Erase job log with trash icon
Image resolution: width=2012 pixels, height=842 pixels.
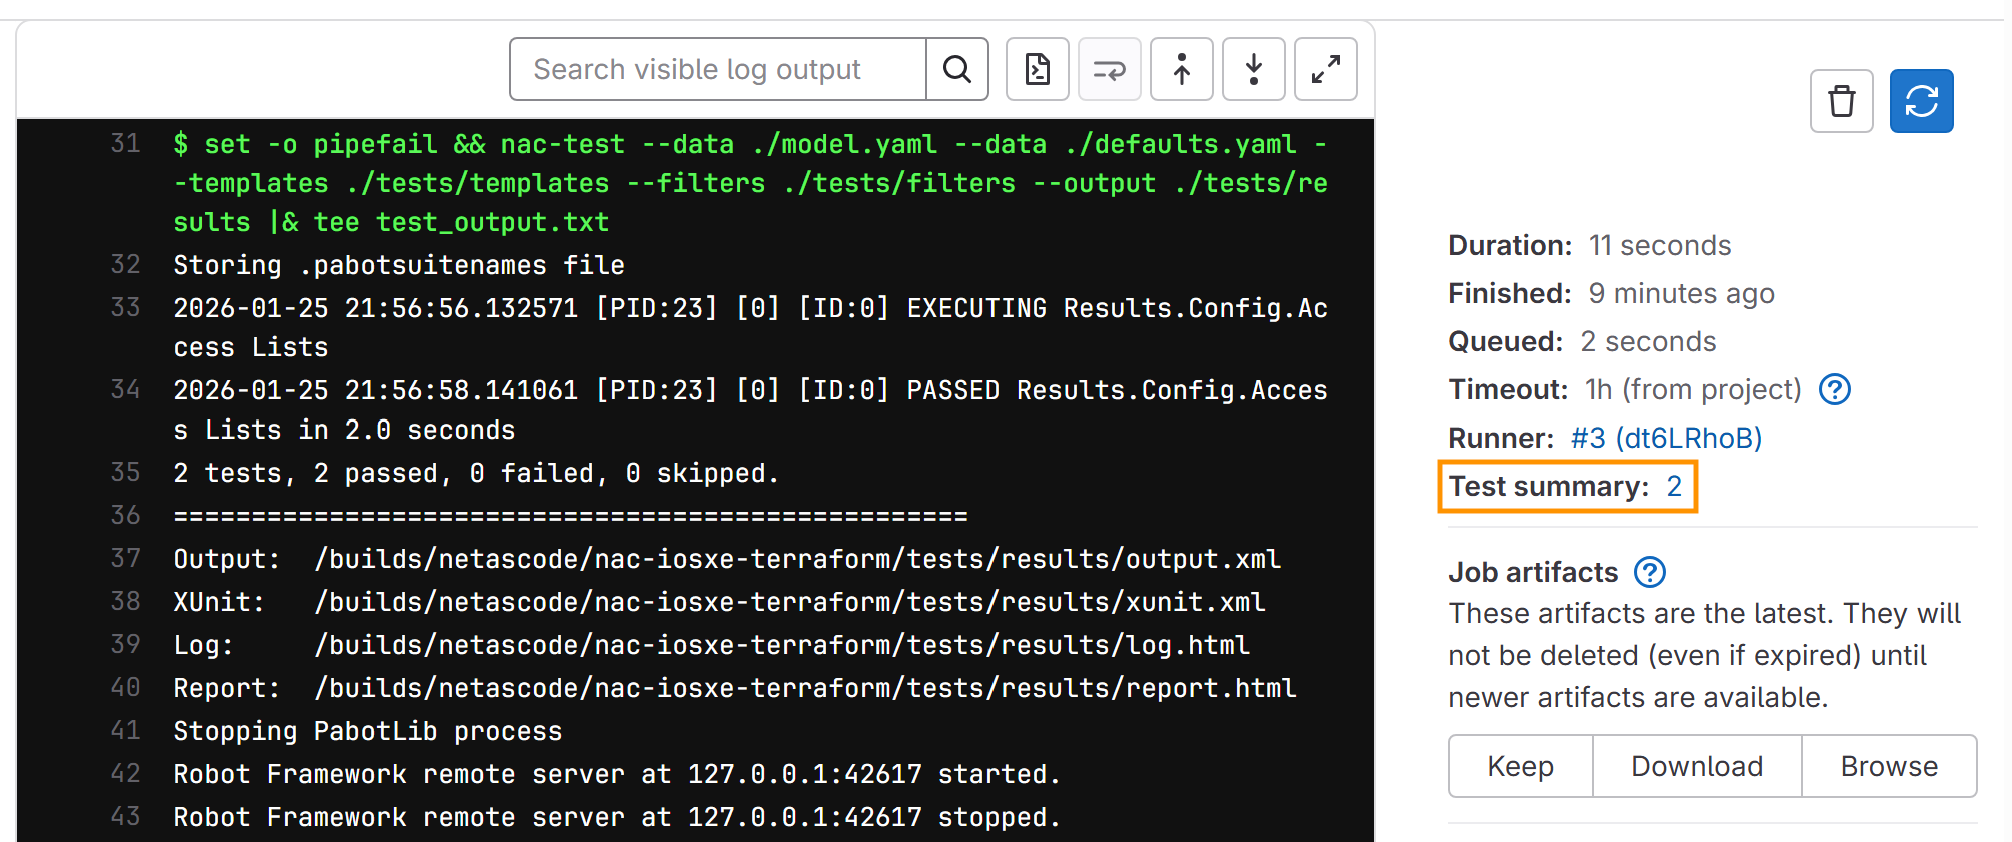tap(1841, 101)
